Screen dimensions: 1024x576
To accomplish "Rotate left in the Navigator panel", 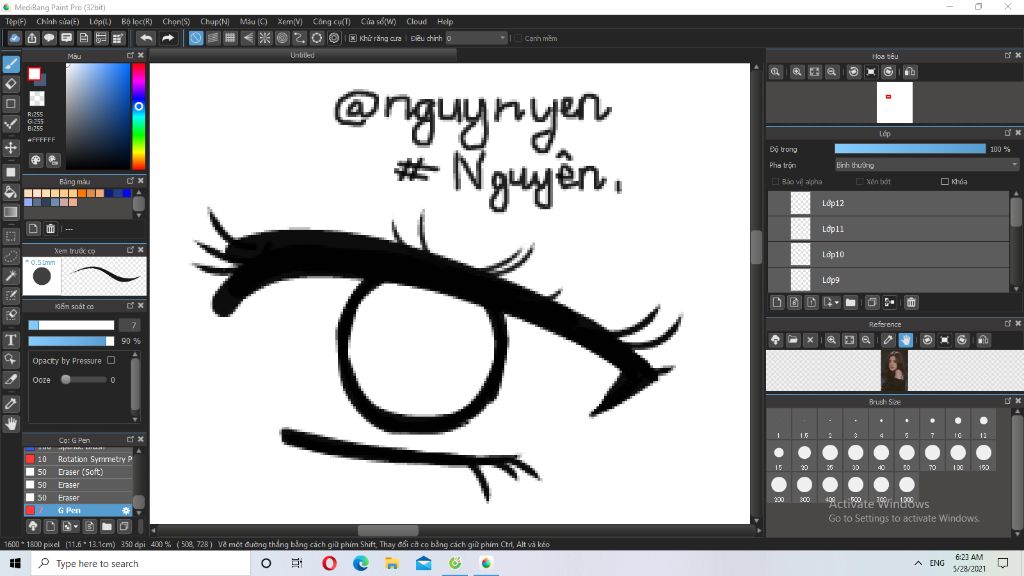I will (x=854, y=72).
